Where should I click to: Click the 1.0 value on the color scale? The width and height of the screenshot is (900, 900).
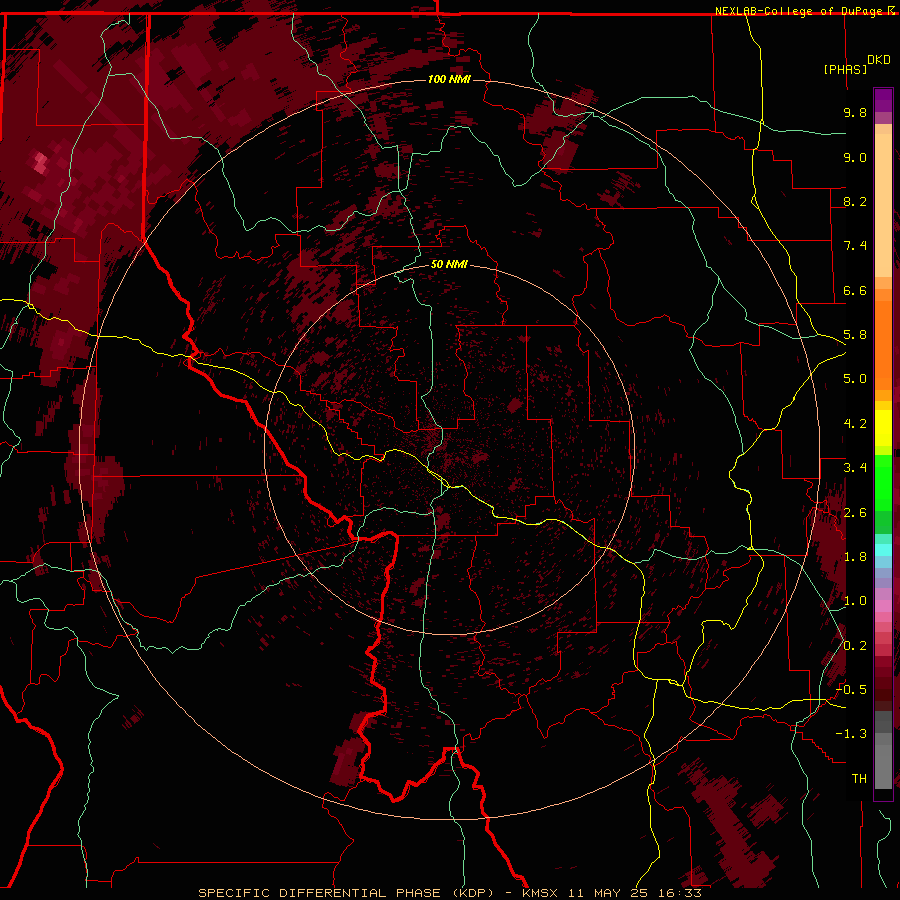[855, 601]
